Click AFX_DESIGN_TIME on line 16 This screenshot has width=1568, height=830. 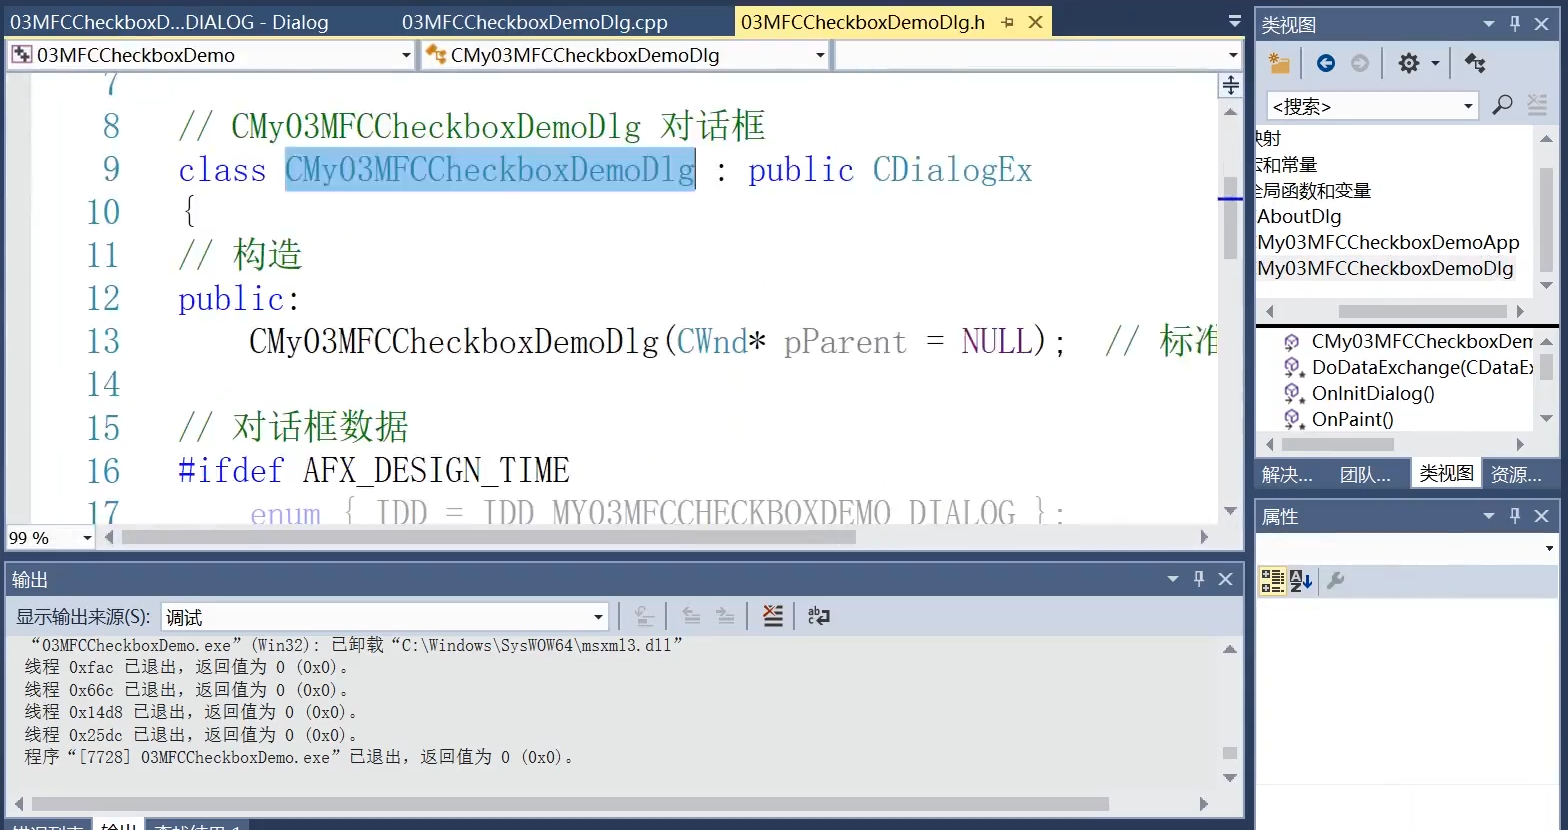coord(436,471)
